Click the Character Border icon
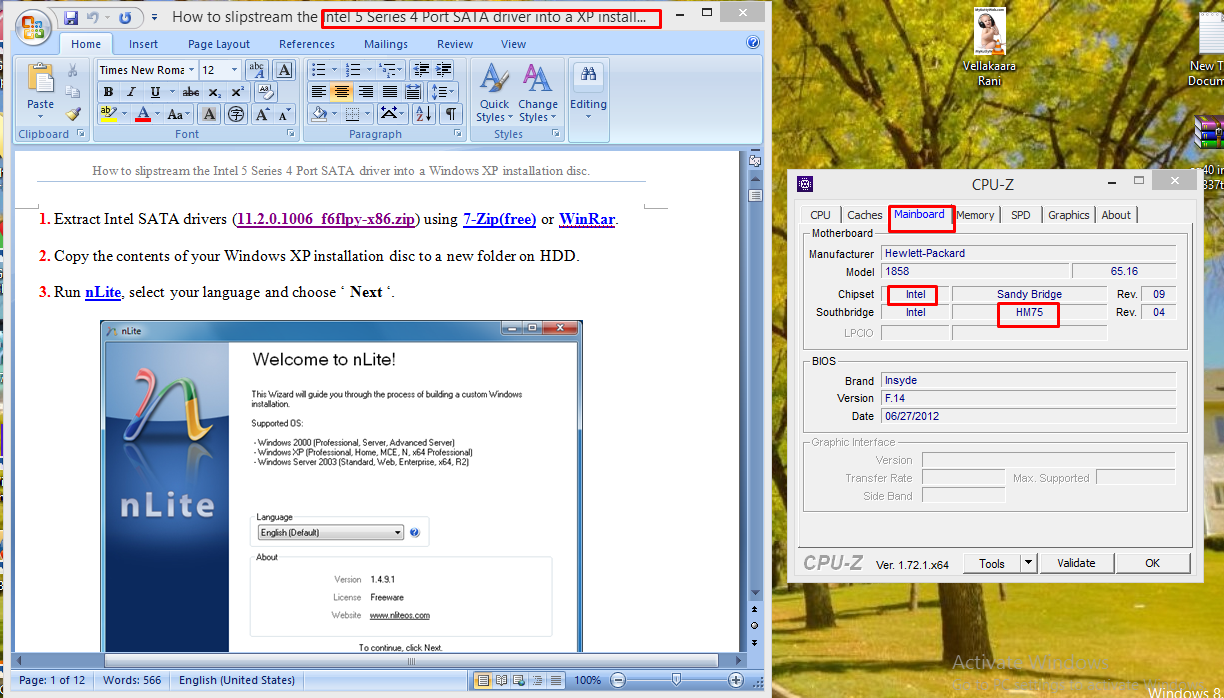 [x=283, y=69]
